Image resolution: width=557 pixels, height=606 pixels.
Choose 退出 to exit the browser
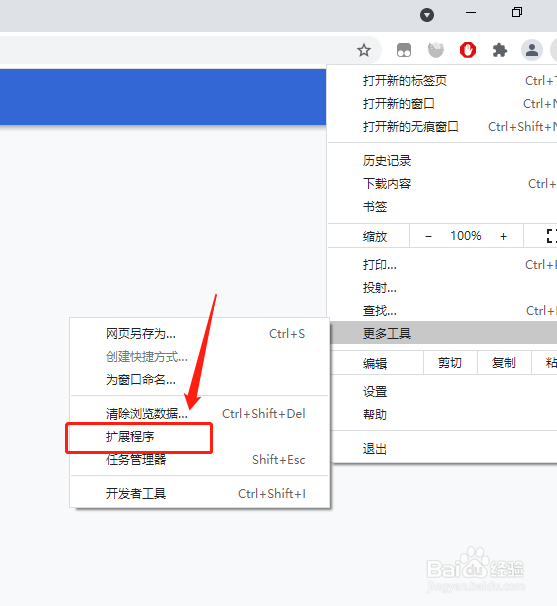pos(444,449)
